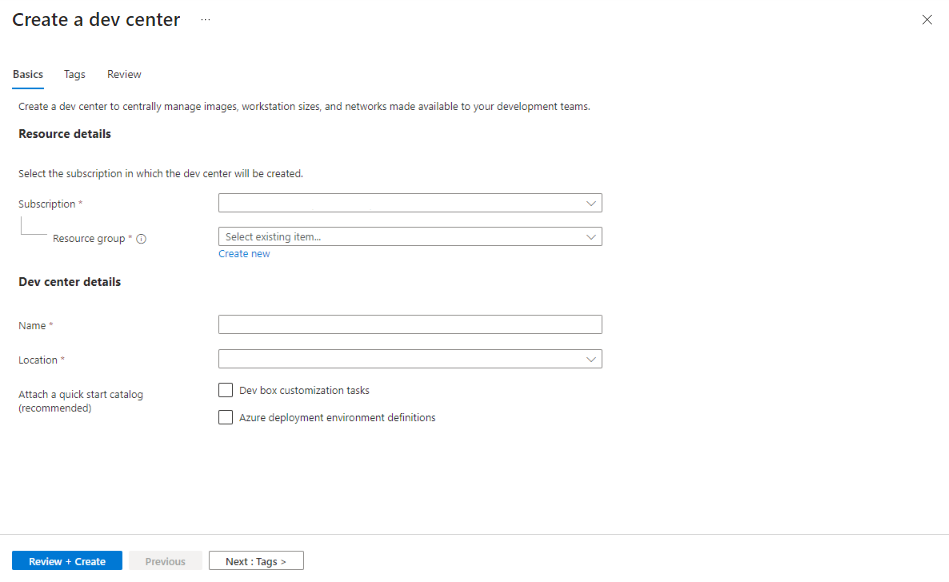Click the Review + Create button
Image resolution: width=949 pixels, height=582 pixels.
point(67,561)
